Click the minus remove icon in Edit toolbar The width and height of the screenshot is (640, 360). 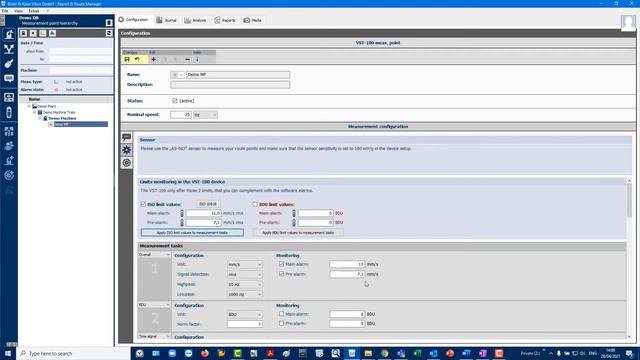tap(187, 60)
